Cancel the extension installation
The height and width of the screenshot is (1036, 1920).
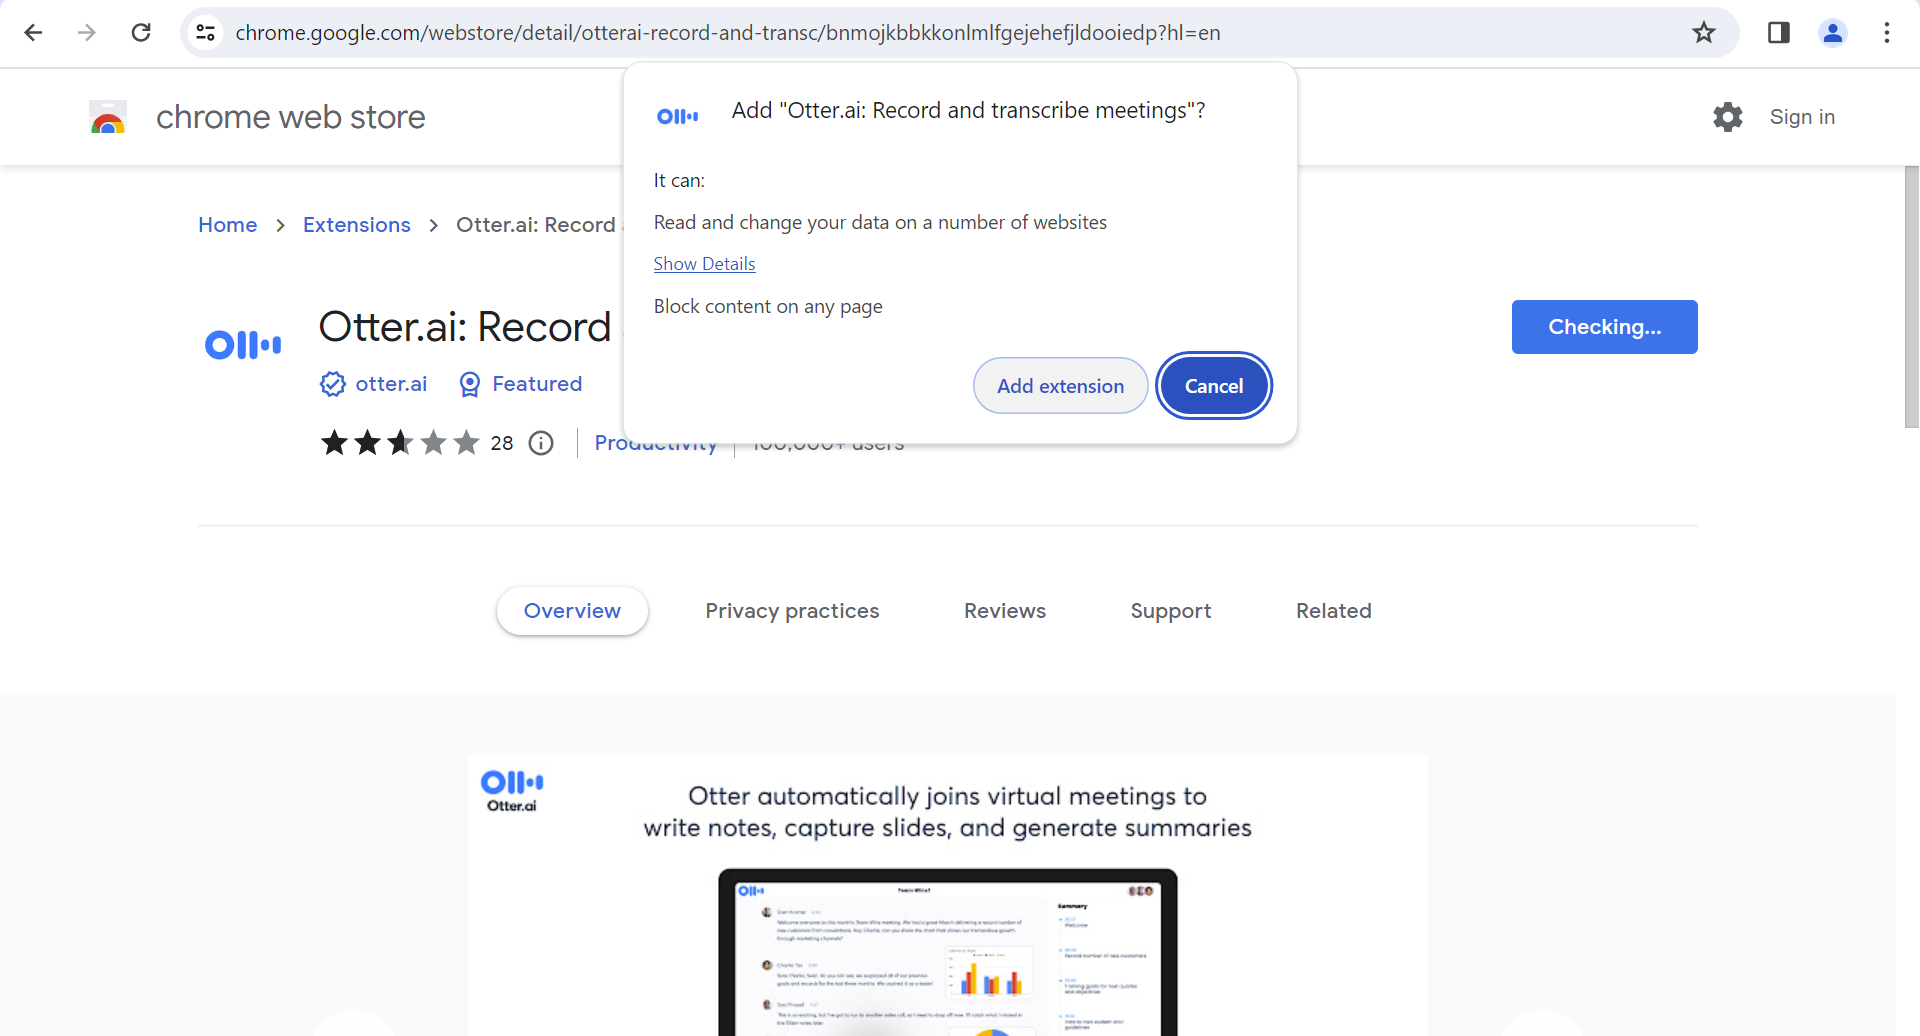(x=1213, y=385)
